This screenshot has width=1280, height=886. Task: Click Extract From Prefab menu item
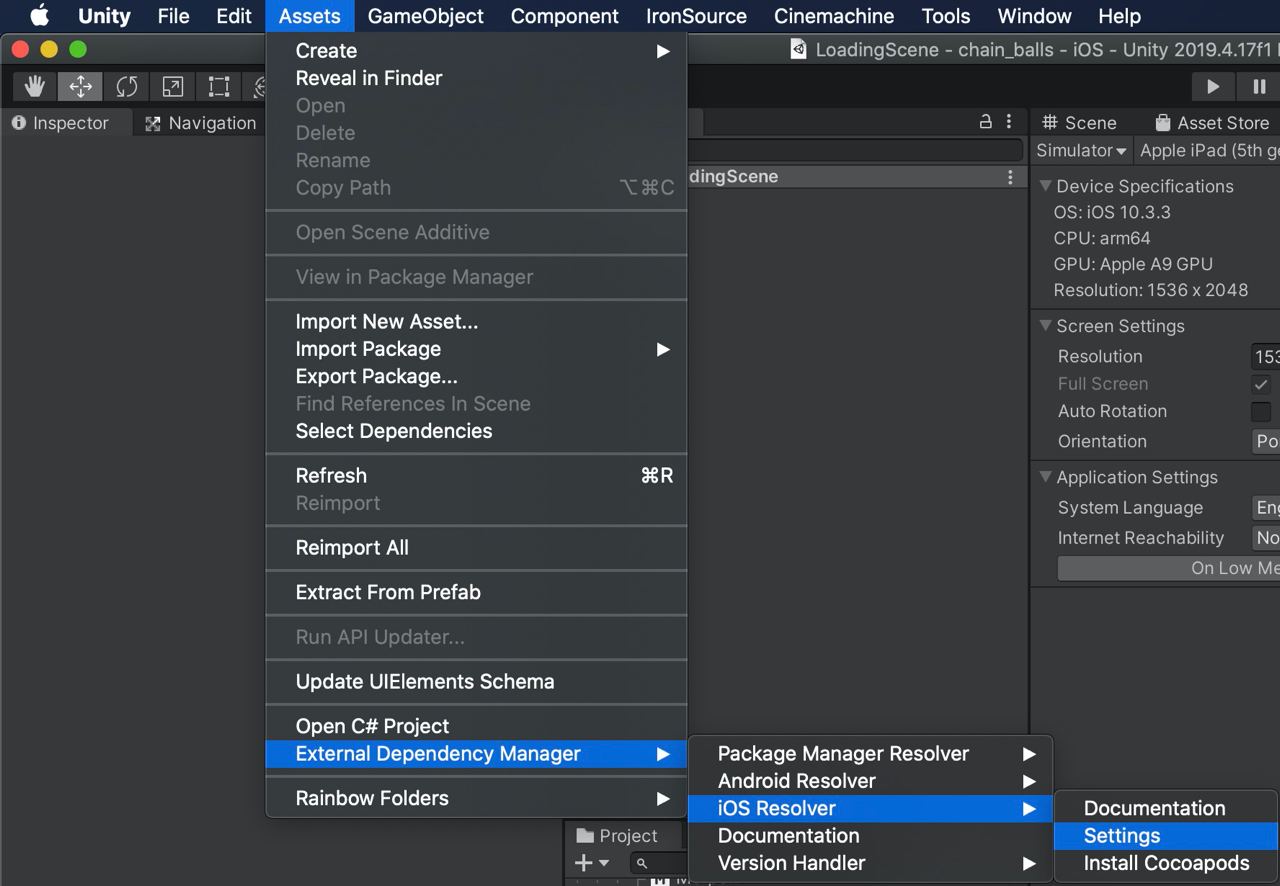coord(476,592)
